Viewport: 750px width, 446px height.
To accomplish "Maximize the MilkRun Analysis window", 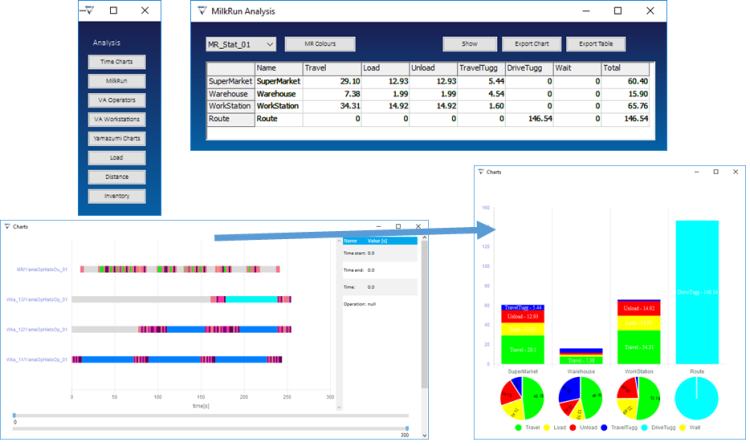I will point(618,11).
